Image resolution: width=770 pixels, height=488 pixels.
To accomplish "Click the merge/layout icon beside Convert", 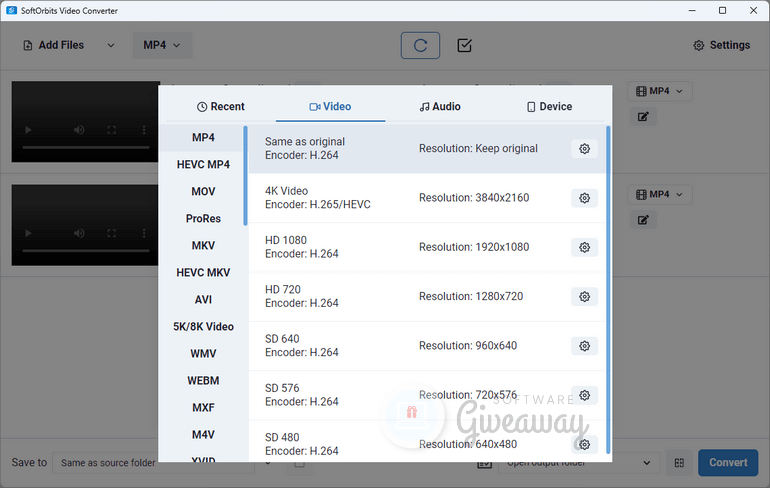I will click(x=679, y=463).
